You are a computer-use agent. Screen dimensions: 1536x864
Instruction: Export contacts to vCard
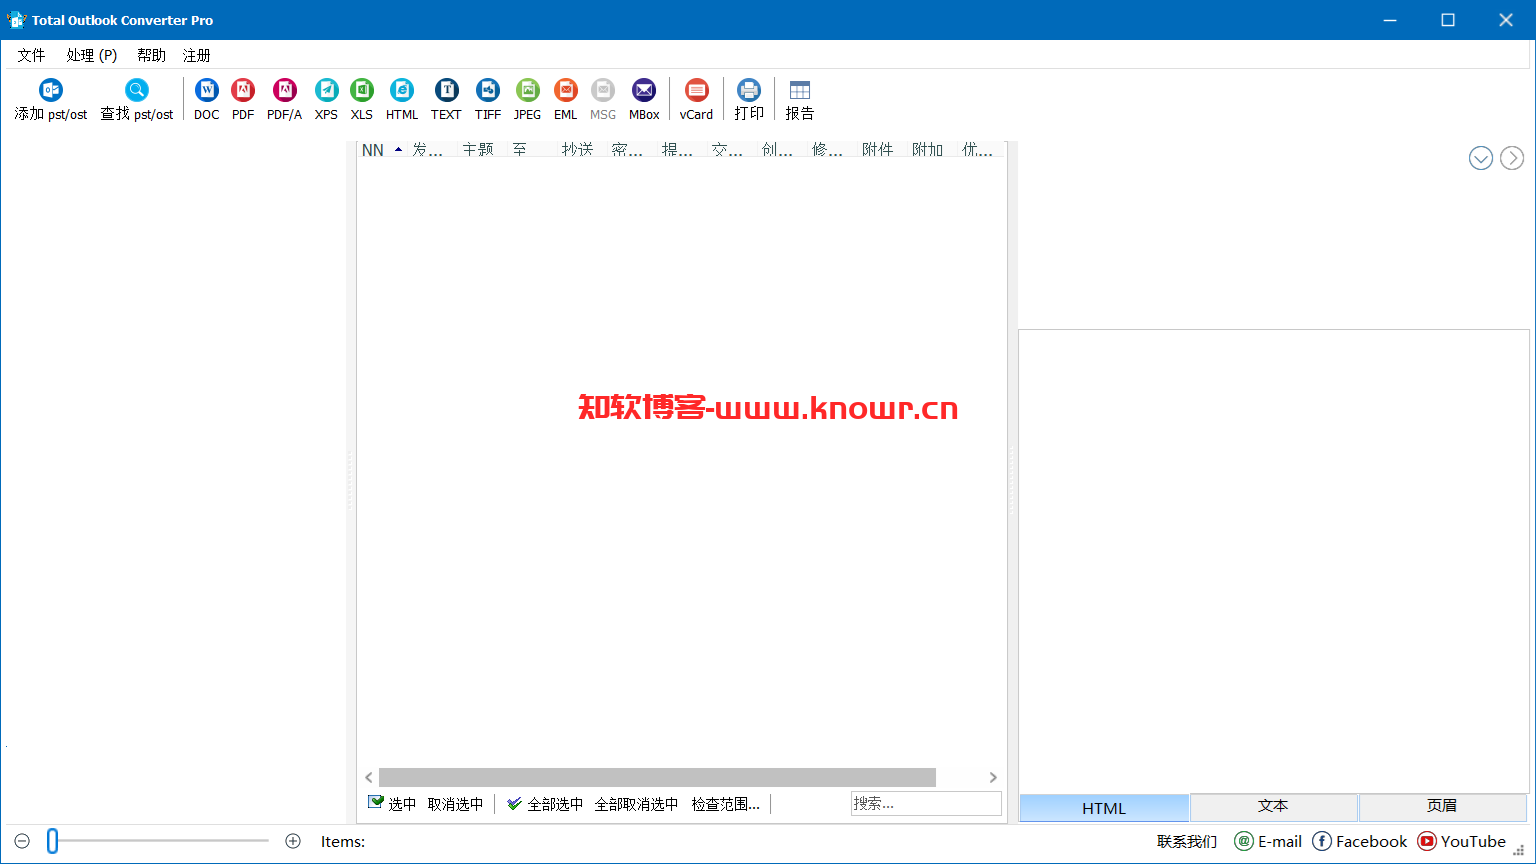click(x=697, y=100)
